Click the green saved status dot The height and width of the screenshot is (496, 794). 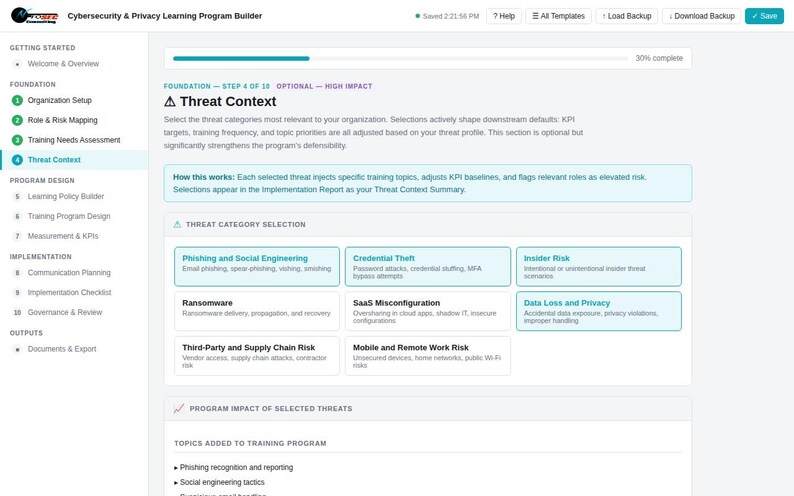tap(417, 16)
